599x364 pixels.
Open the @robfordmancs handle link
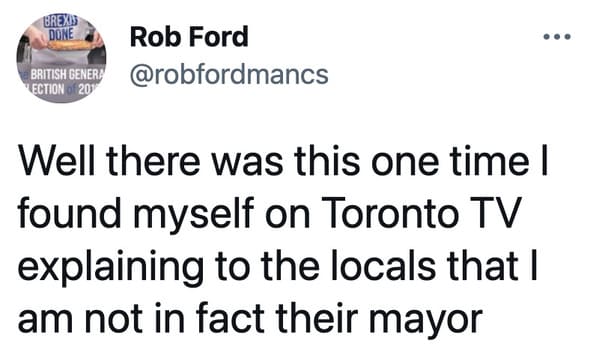(229, 74)
